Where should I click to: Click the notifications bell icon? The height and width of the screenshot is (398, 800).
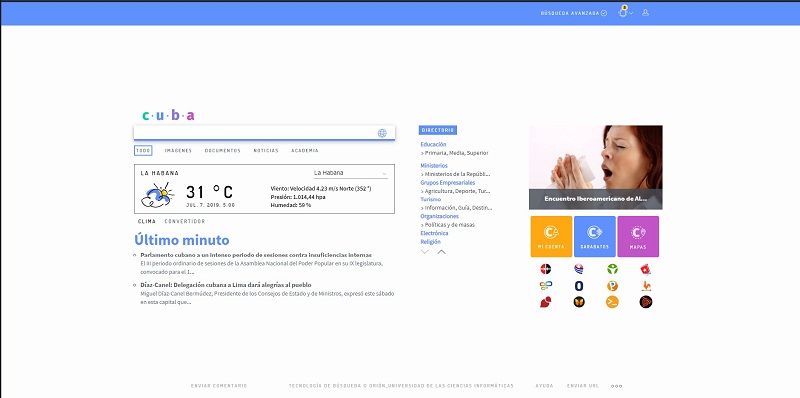pos(622,12)
